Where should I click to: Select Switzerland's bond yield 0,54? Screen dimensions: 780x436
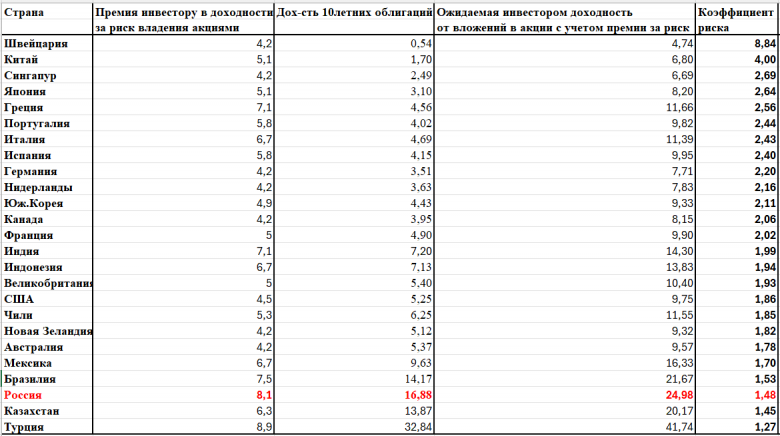click(x=421, y=44)
